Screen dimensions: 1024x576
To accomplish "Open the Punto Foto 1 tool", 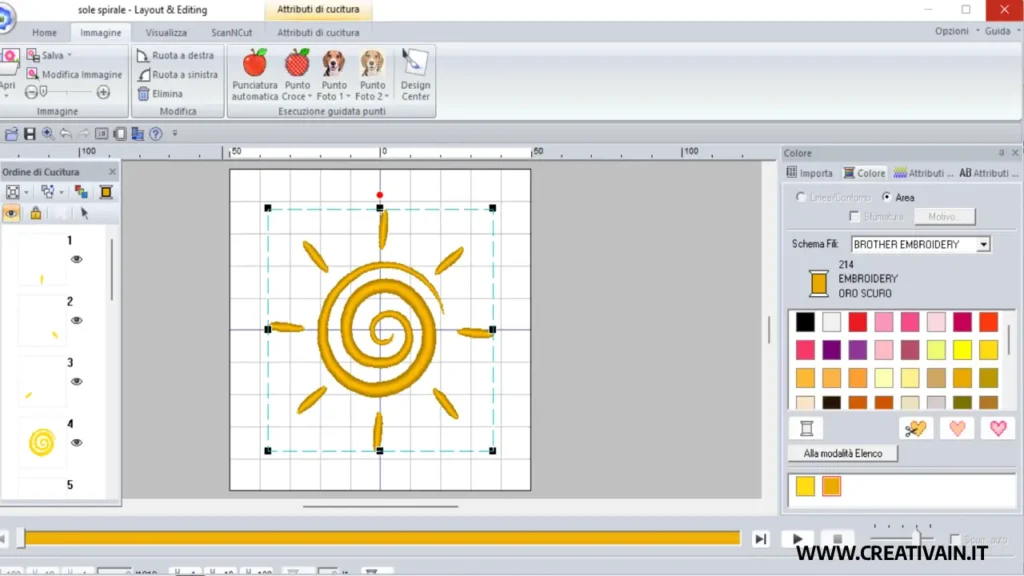I will tap(334, 75).
